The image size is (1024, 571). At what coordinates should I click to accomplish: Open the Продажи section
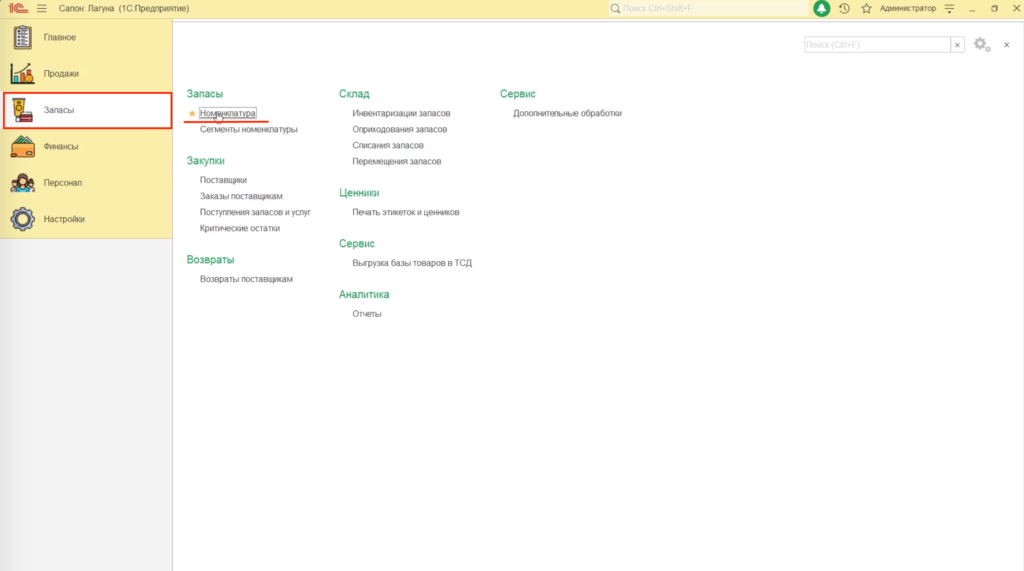(x=88, y=73)
